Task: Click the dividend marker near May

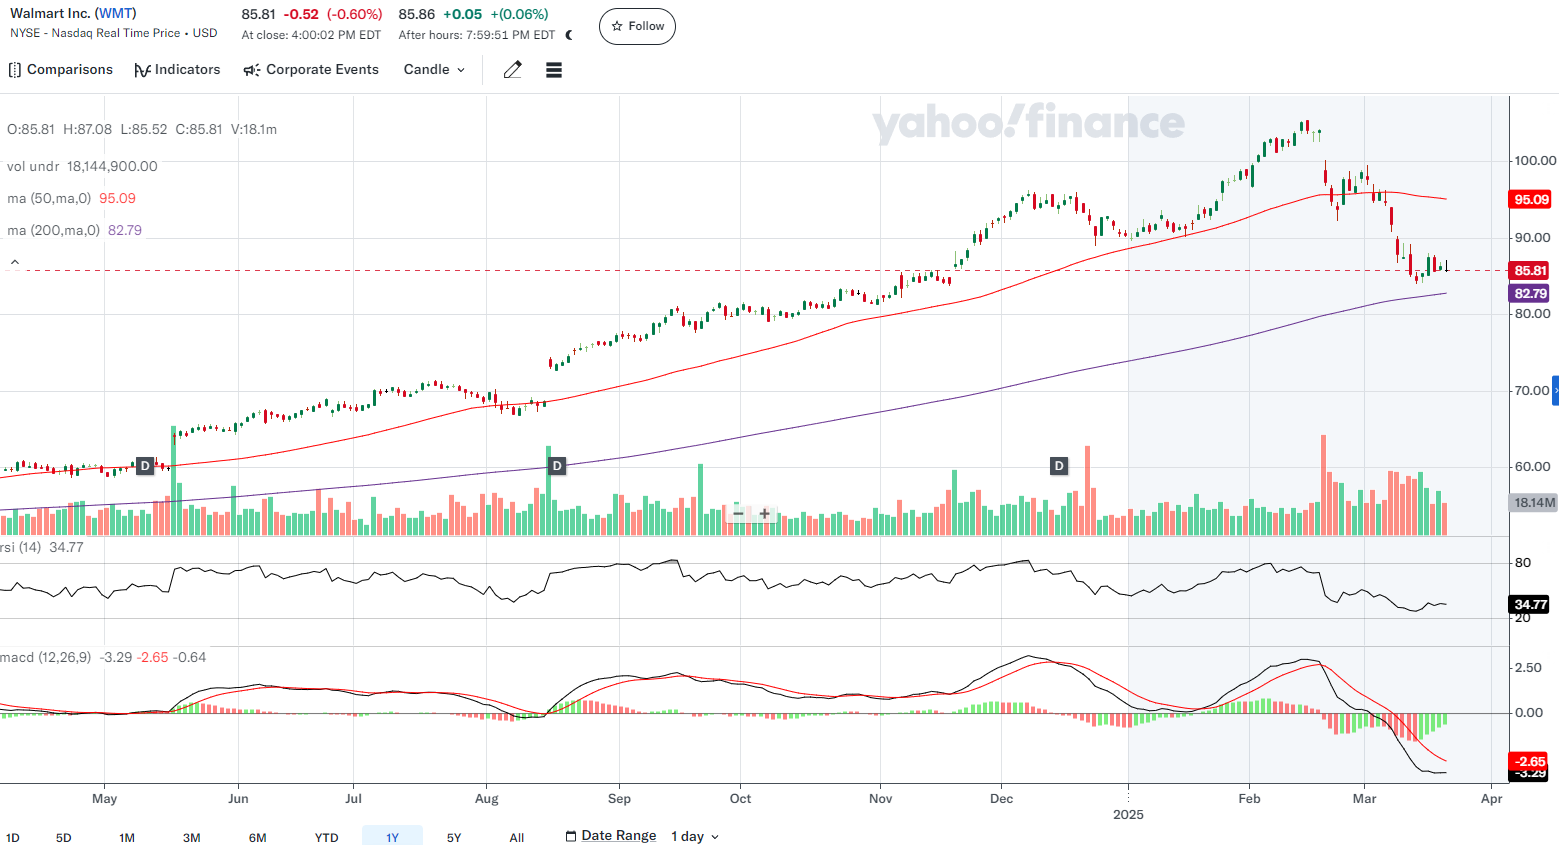Action: click(145, 466)
